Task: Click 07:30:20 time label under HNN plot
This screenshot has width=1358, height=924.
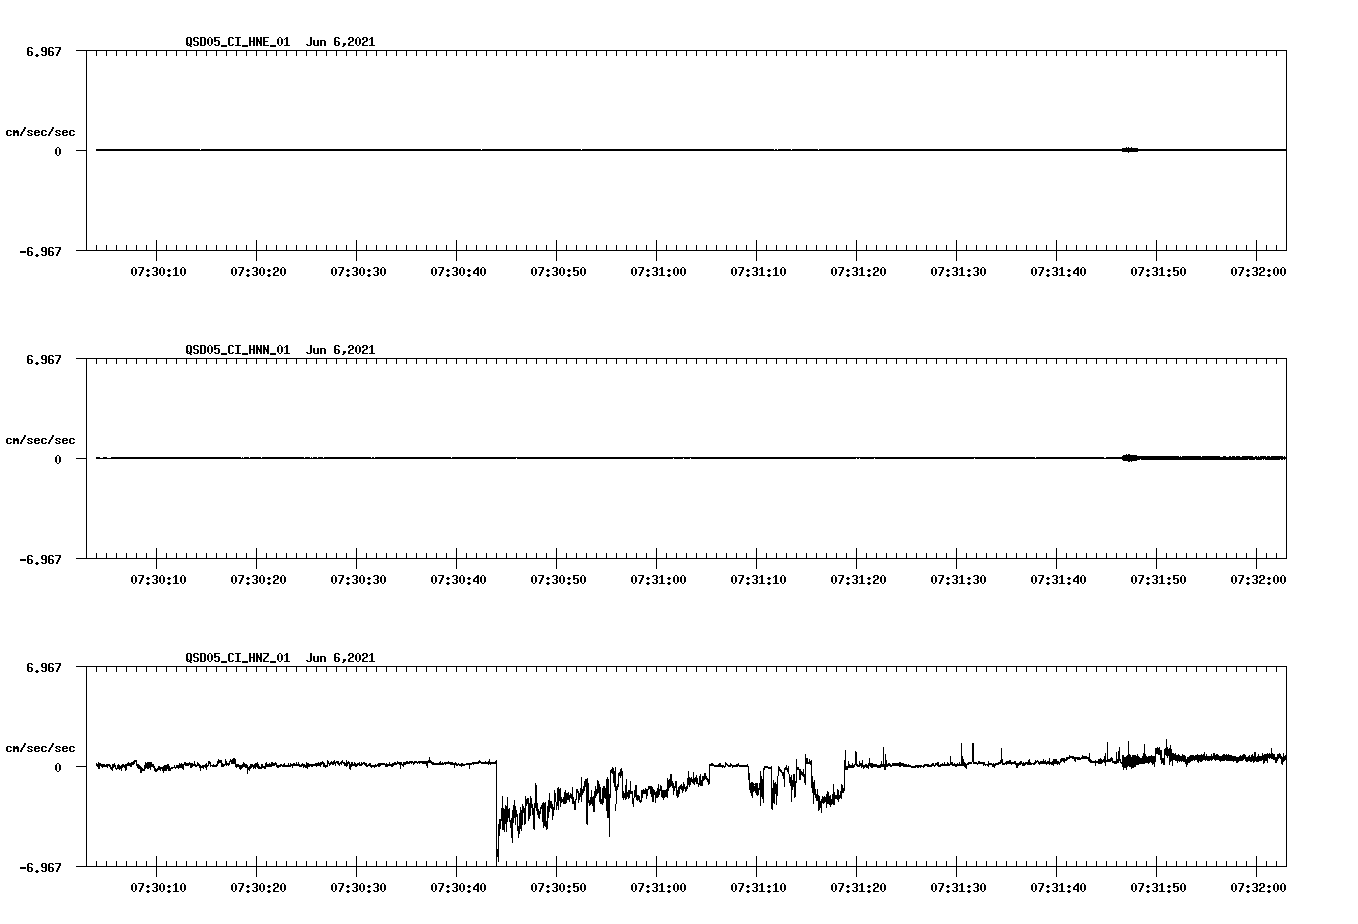Action: tap(258, 579)
